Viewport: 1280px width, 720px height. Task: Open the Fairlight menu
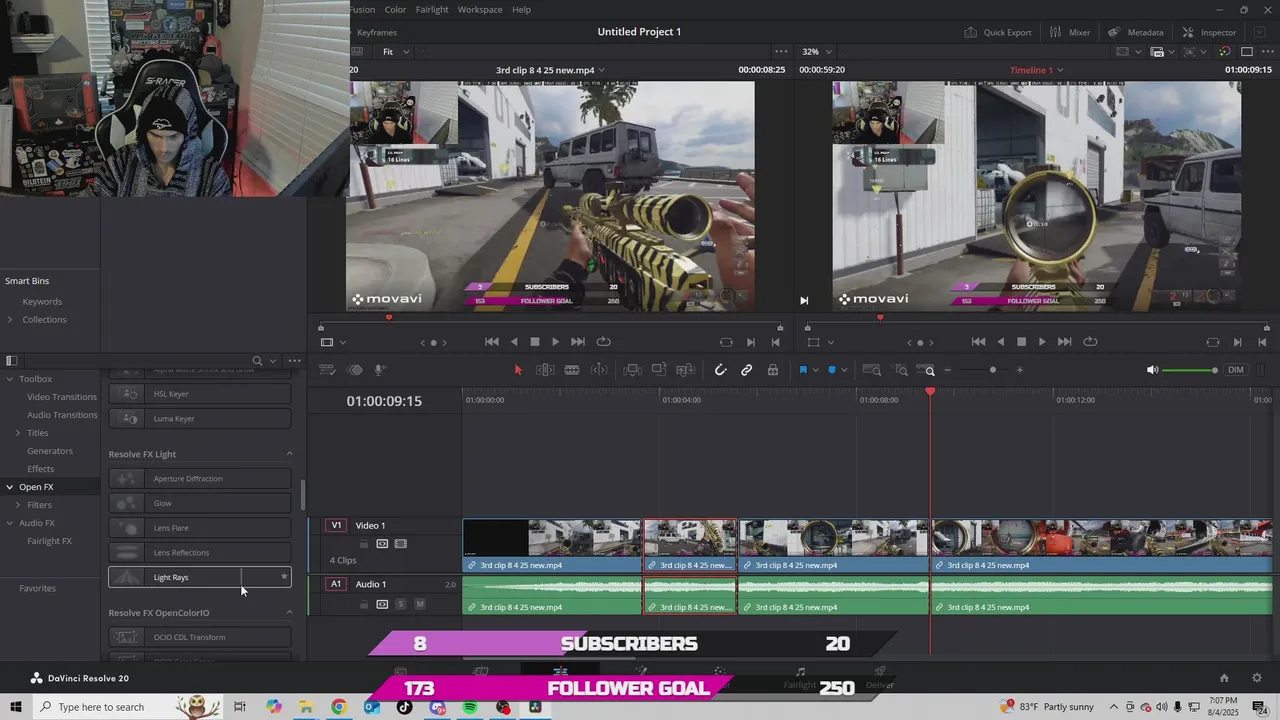tap(432, 9)
